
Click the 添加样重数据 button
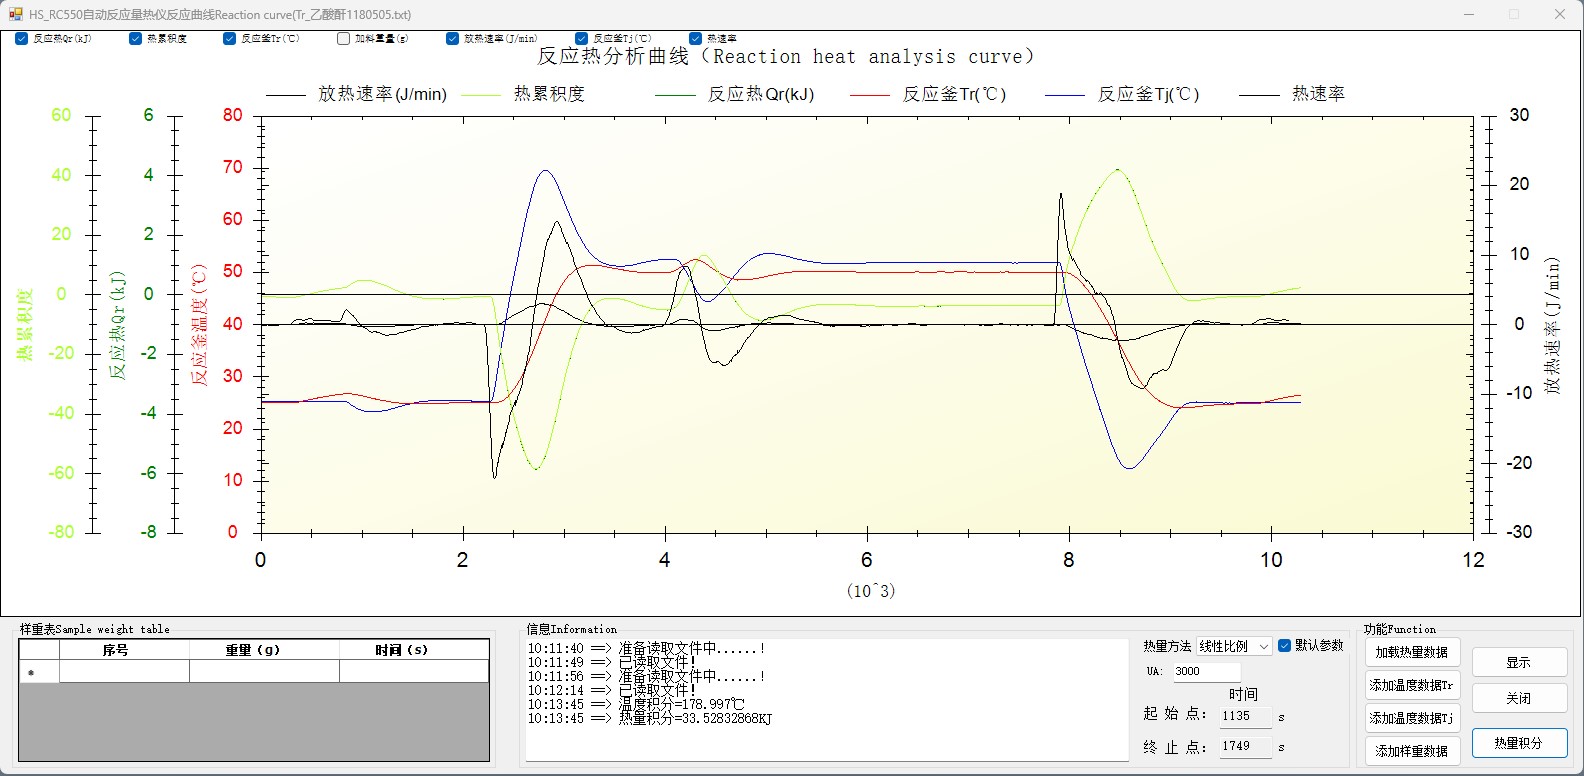[1411, 751]
